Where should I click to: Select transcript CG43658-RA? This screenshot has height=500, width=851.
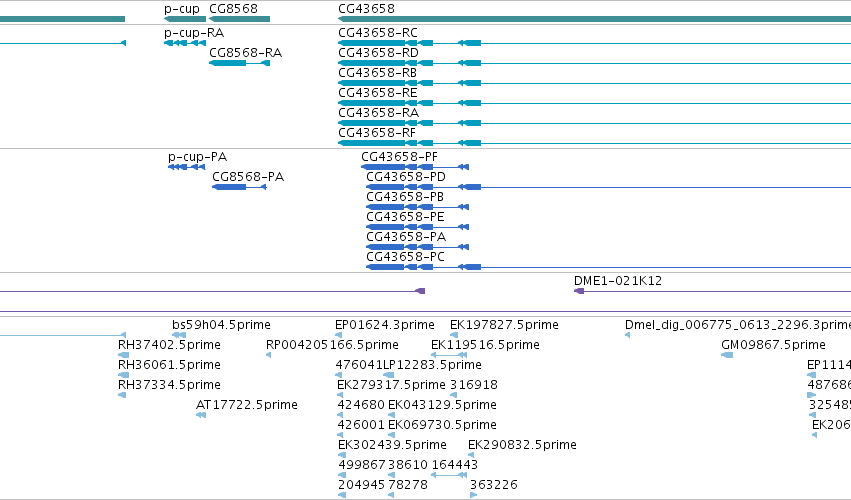tap(378, 113)
